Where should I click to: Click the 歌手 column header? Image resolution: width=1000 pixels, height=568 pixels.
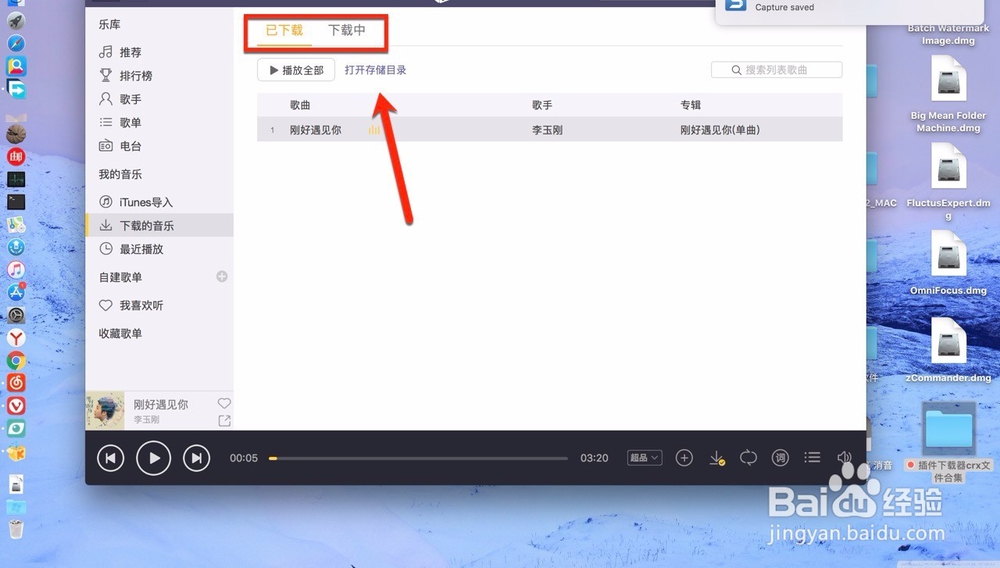tap(542, 105)
